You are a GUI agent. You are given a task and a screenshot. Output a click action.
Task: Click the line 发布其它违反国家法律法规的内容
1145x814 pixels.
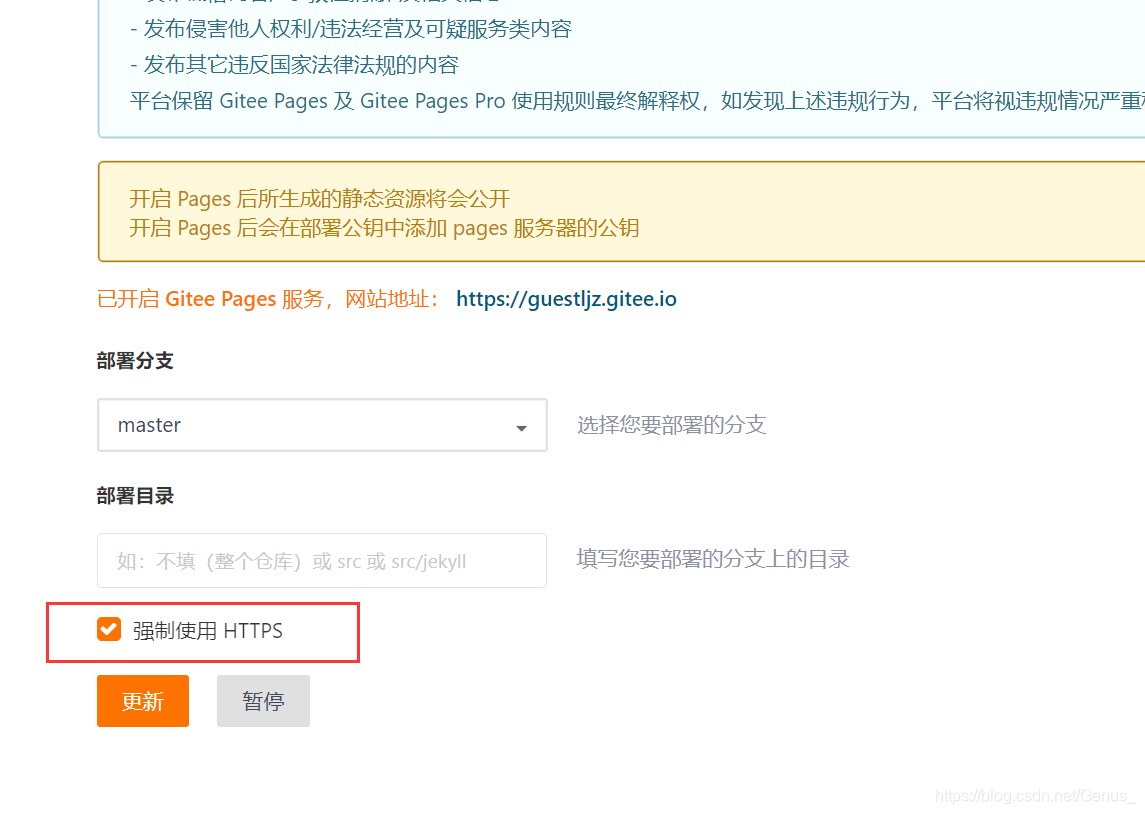tap(294, 65)
